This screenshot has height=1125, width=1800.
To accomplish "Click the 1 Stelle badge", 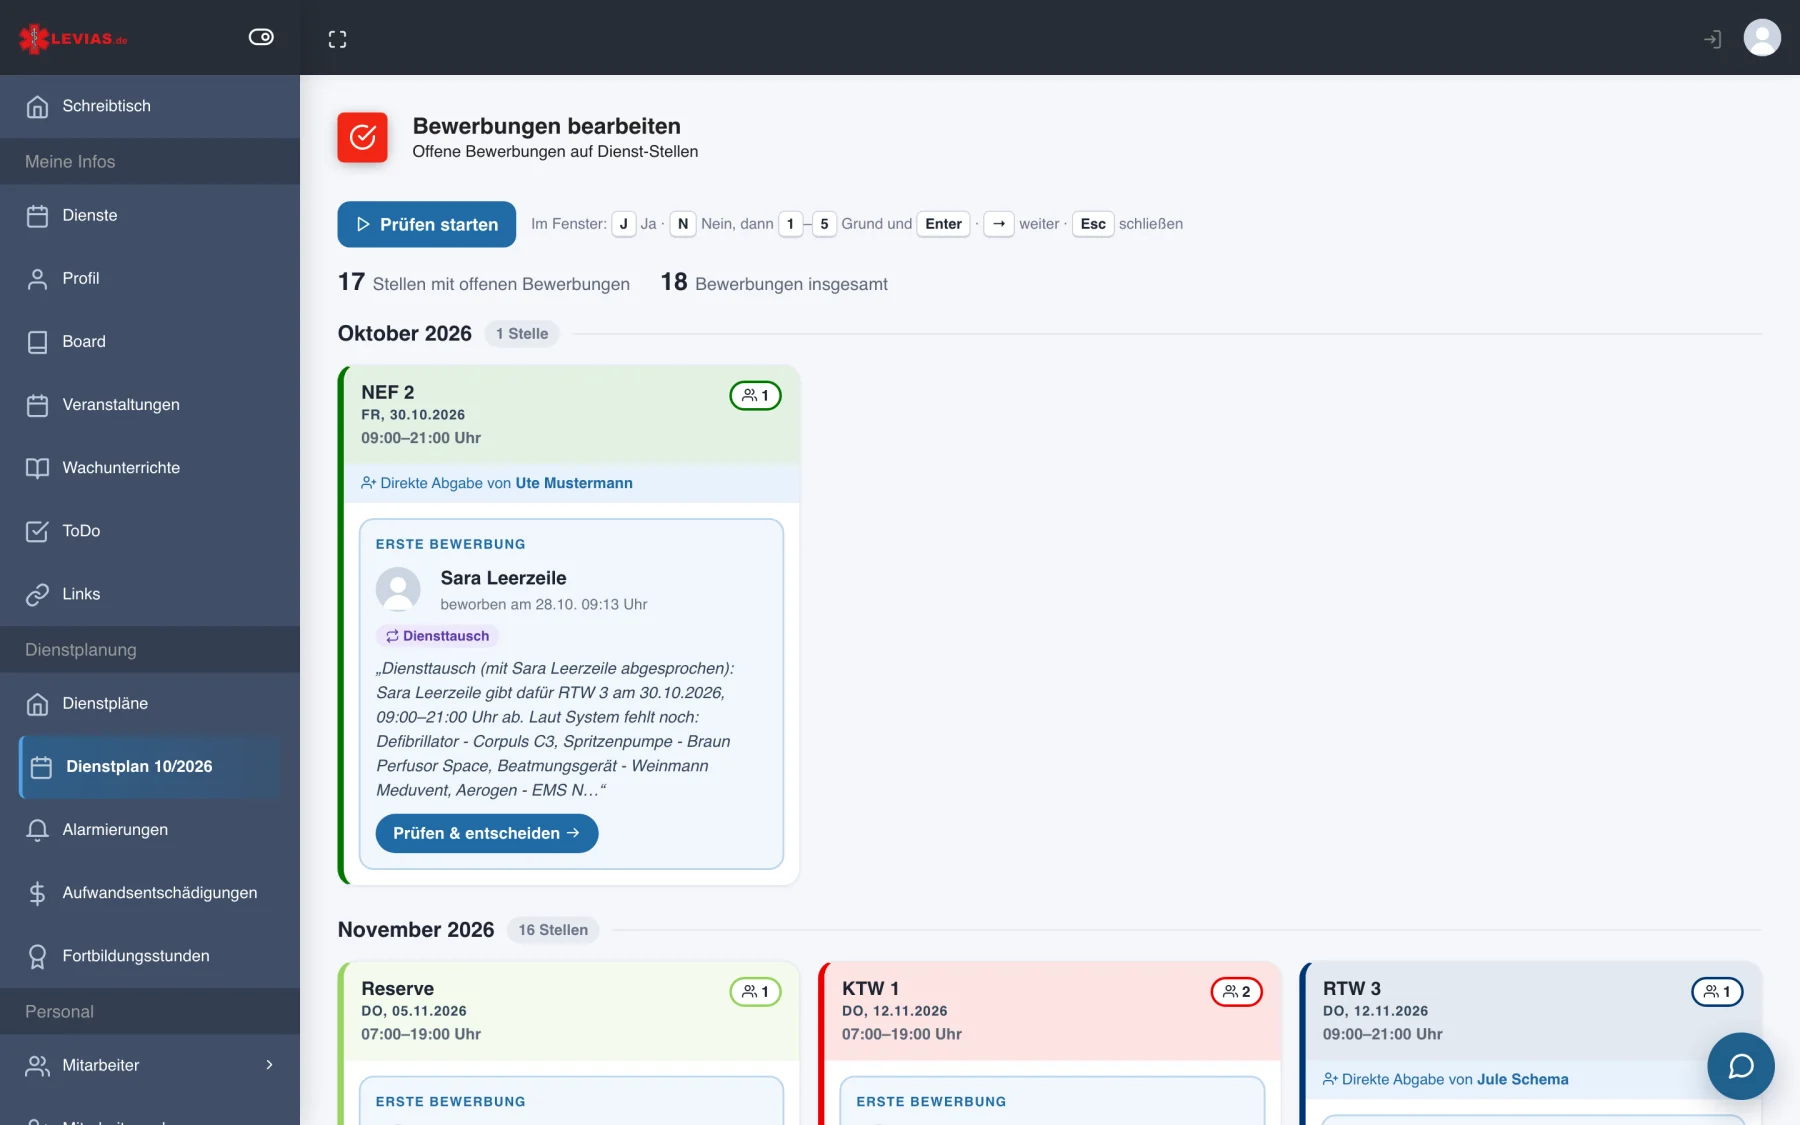I will click(x=522, y=334).
